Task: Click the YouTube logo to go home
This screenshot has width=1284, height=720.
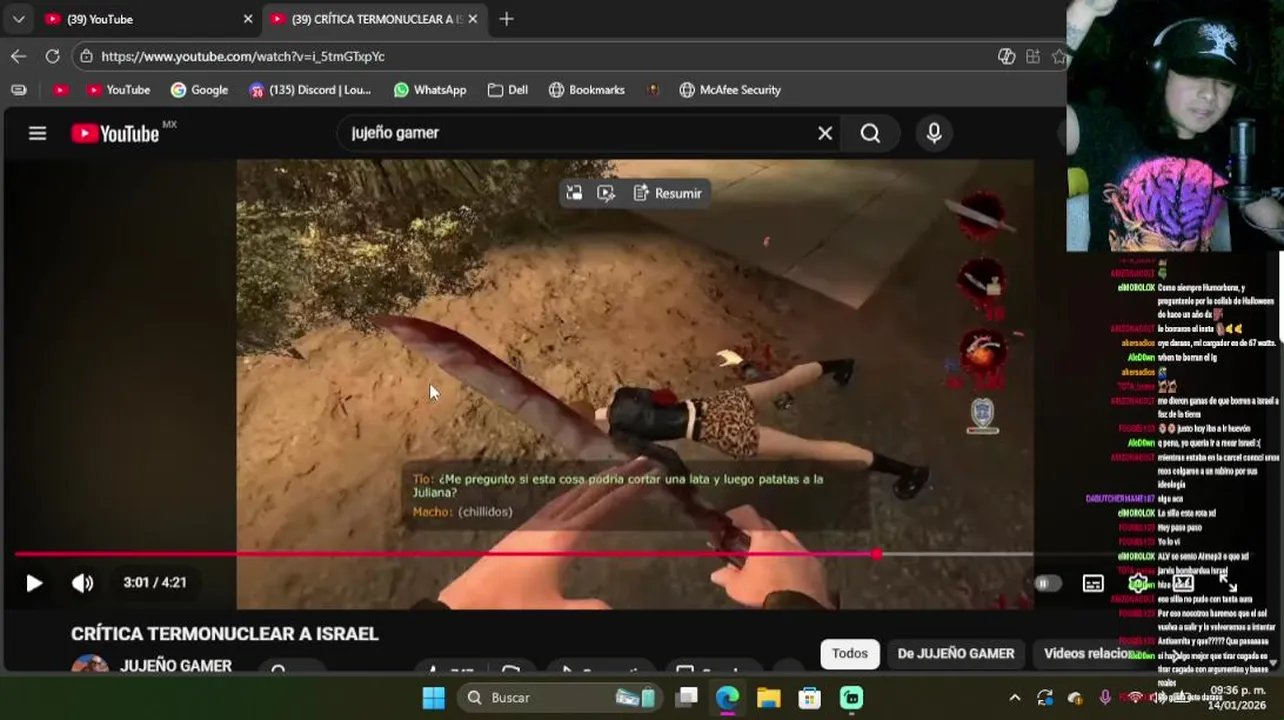Action: pyautogui.click(x=115, y=133)
